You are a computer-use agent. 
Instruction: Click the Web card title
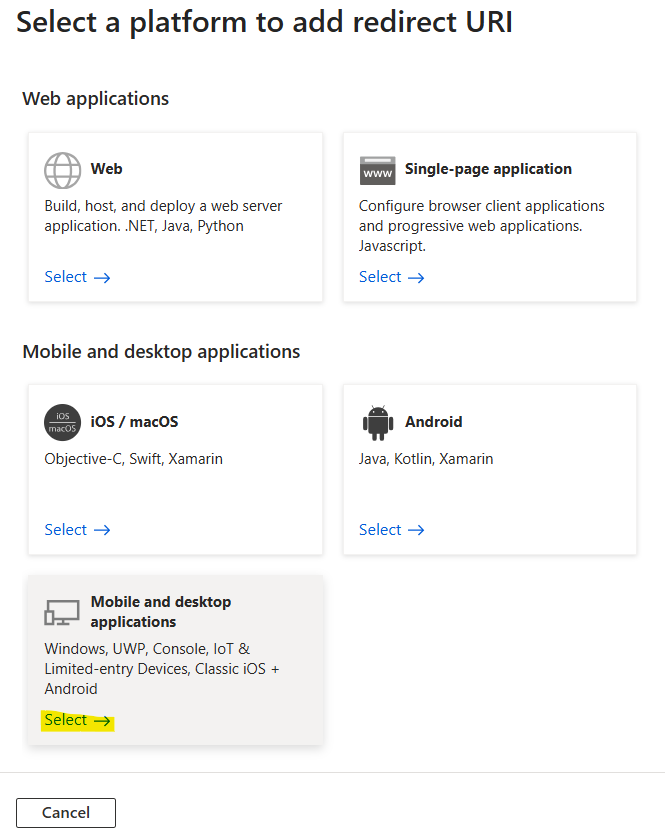106,169
